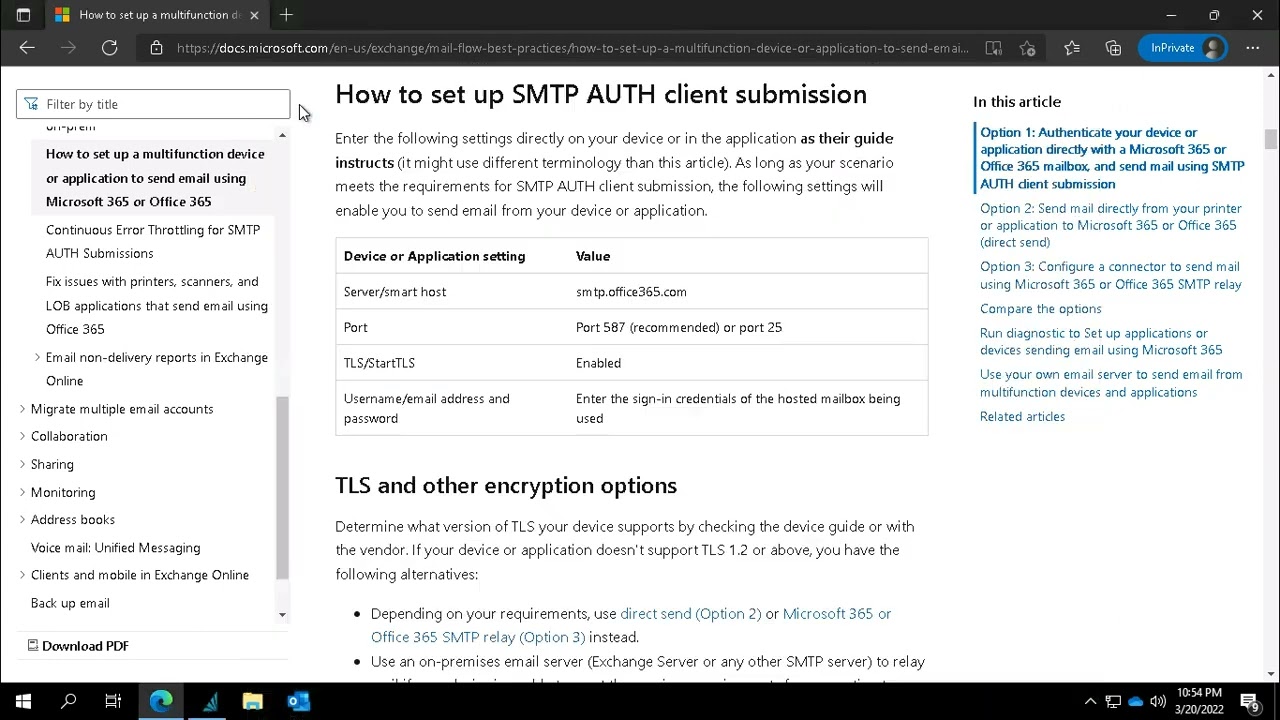The image size is (1280, 720).
Task: Go to 'Compare the options' section
Action: pos(1040,309)
